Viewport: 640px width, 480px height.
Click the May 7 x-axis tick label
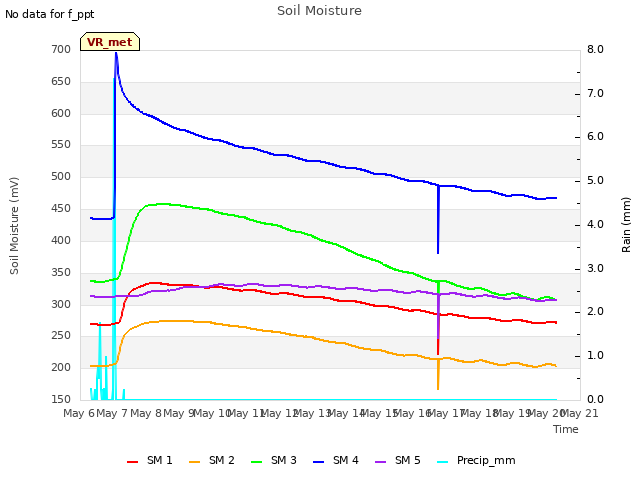click(112, 413)
